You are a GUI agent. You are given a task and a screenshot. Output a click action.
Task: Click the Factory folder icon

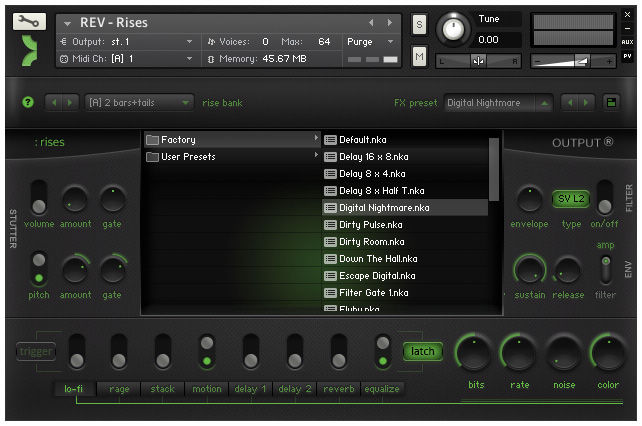pyautogui.click(x=152, y=140)
